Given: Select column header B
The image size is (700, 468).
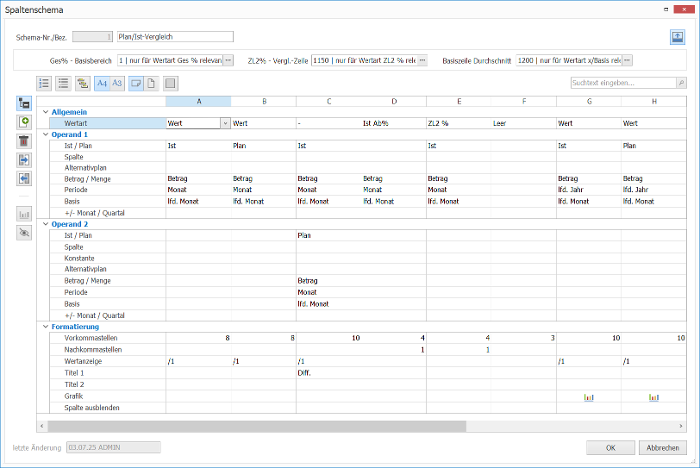Looking at the screenshot, I should tap(264, 101).
